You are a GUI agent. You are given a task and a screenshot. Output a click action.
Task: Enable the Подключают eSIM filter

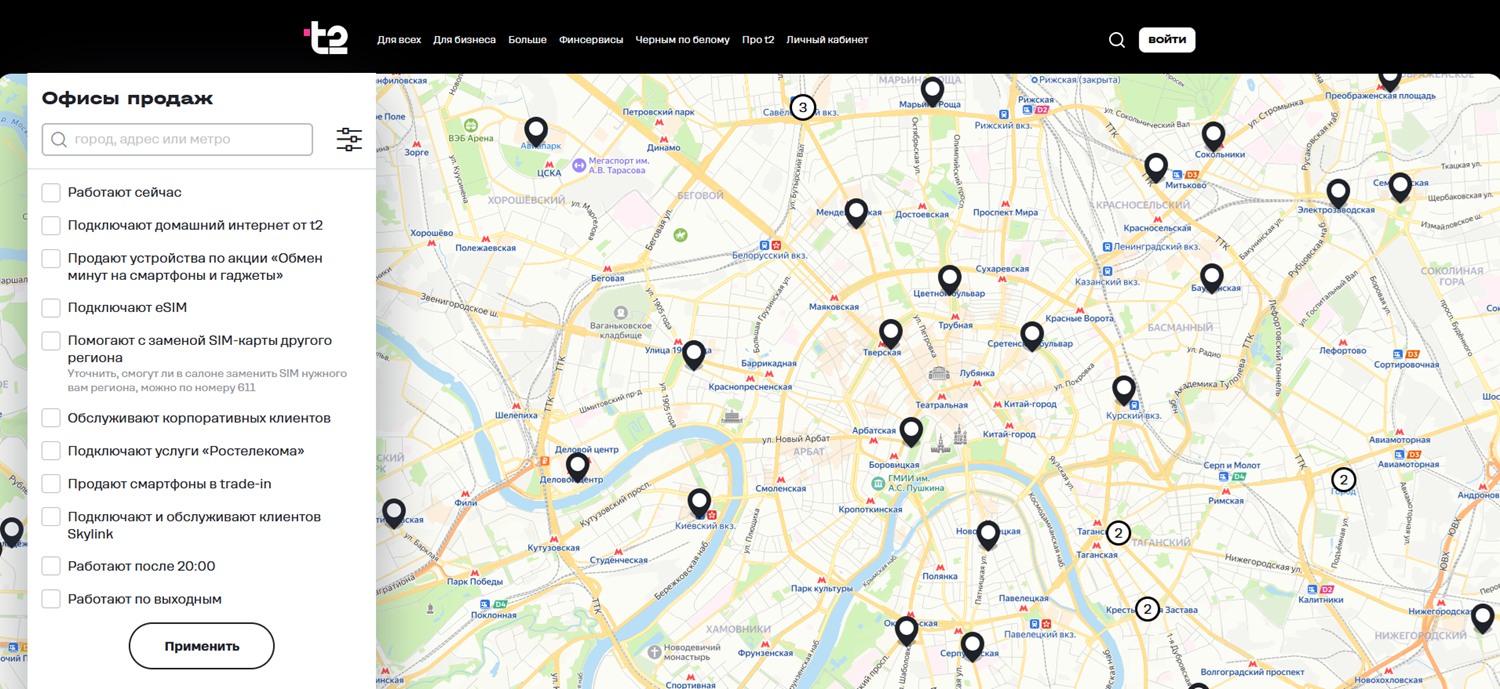(51, 307)
